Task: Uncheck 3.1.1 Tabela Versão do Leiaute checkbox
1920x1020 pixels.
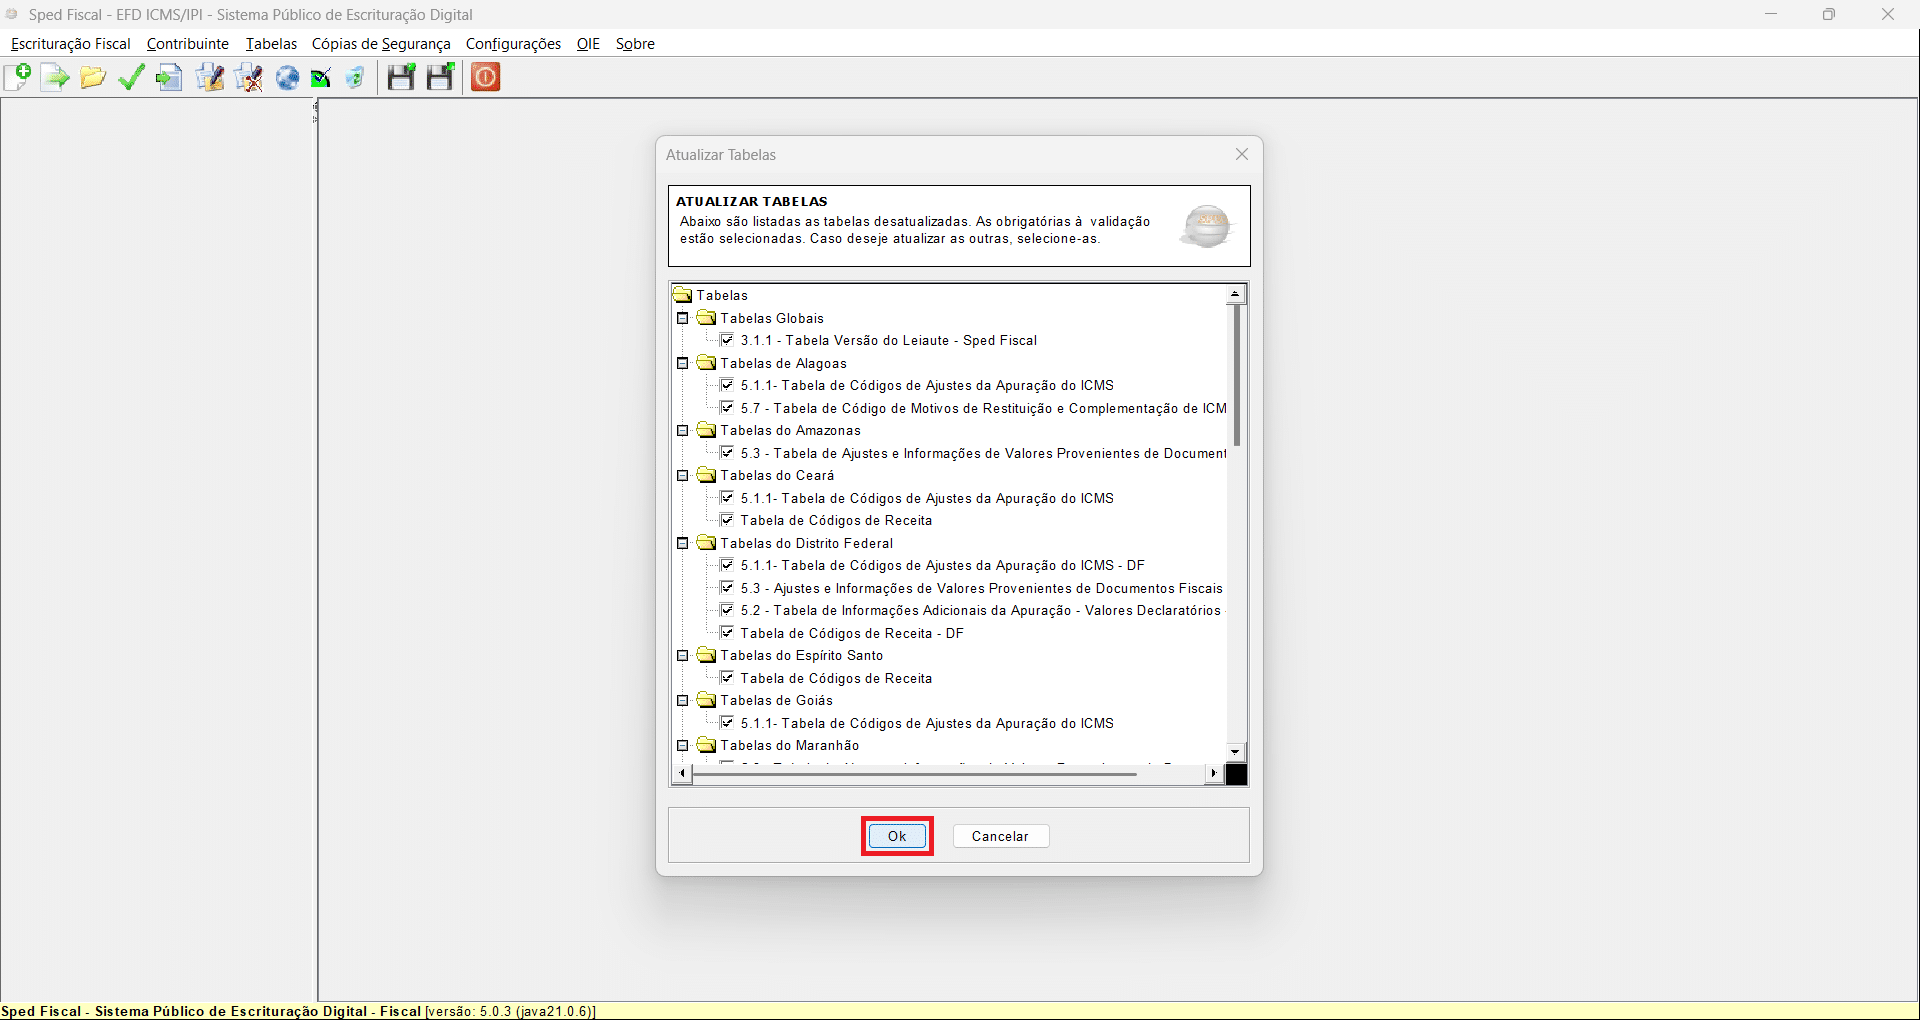Action: (x=727, y=340)
